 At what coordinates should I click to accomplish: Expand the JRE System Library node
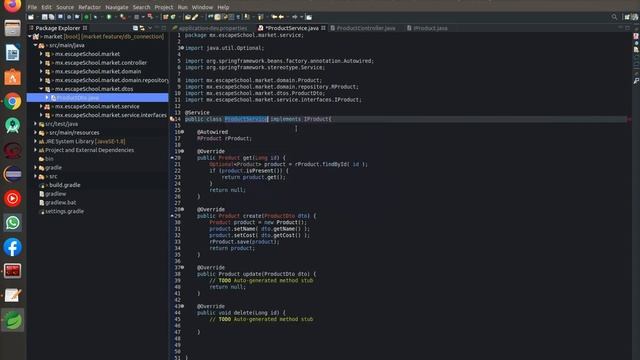click(36, 141)
